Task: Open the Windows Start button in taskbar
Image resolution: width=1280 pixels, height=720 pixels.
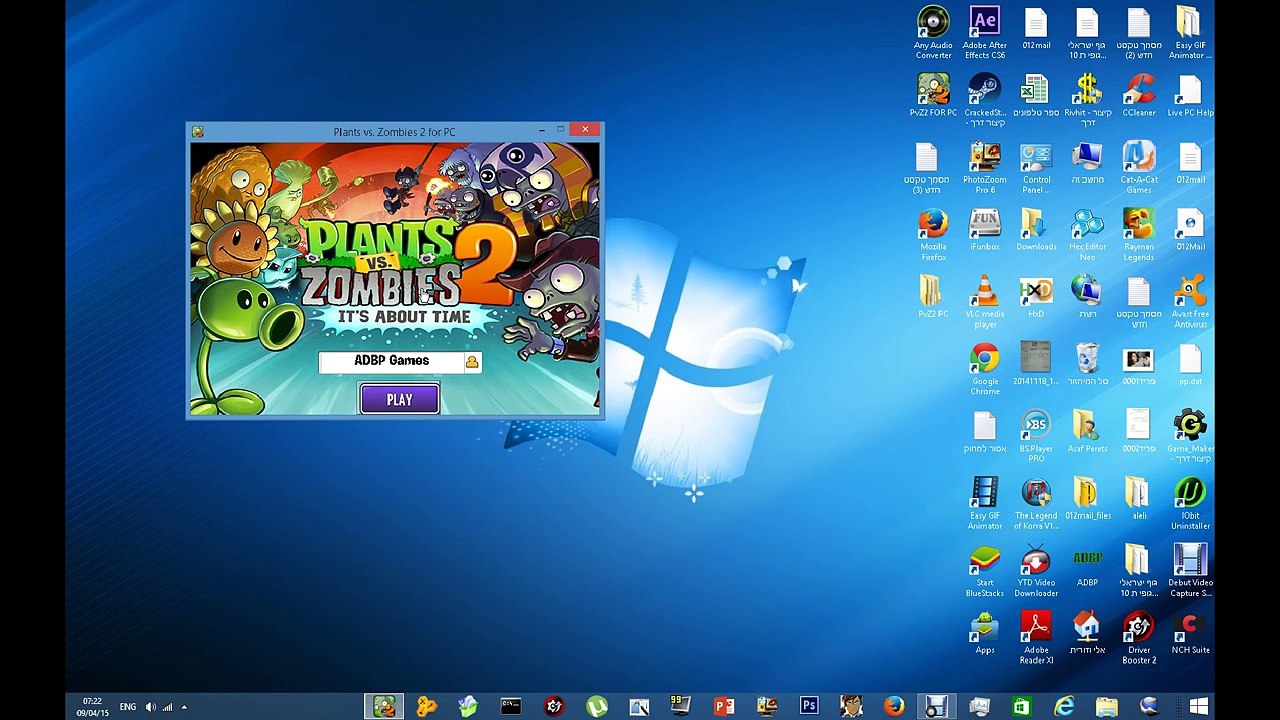Action: (x=1199, y=706)
